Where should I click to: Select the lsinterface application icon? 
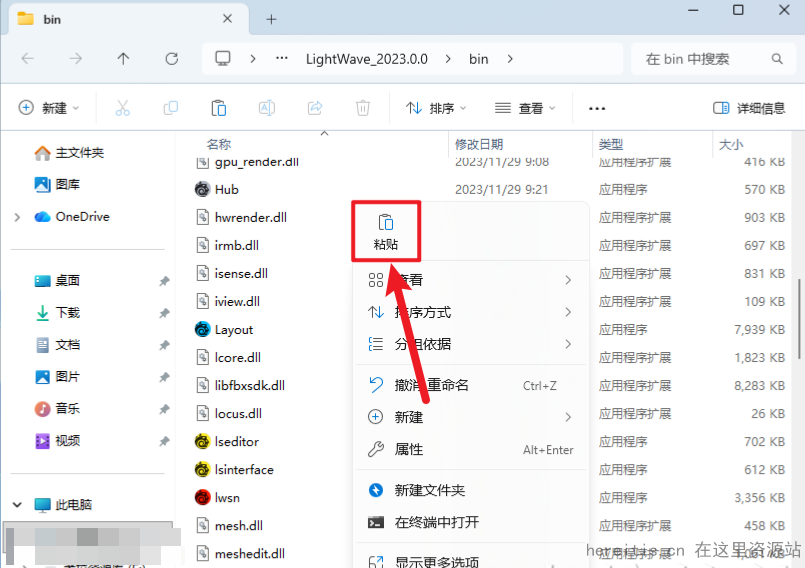(x=202, y=469)
